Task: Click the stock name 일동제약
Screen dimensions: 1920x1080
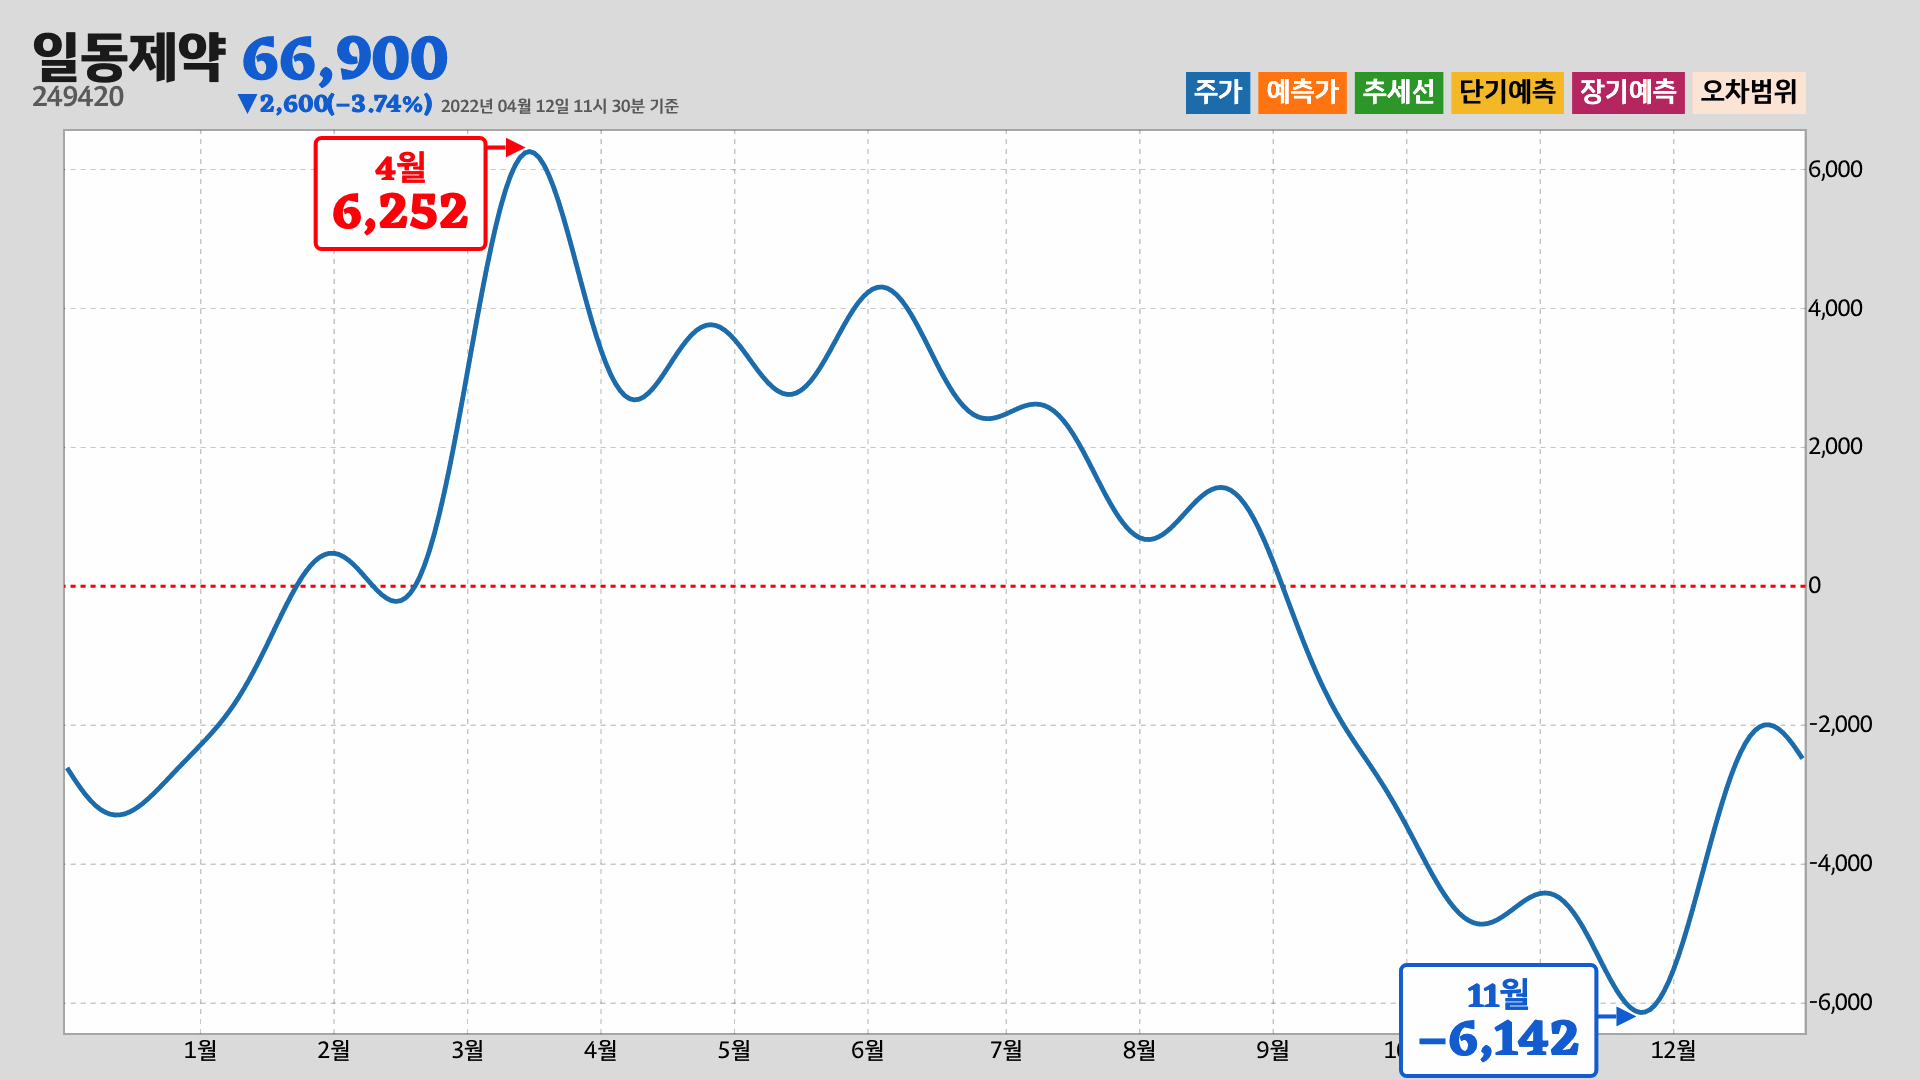Action: point(129,57)
